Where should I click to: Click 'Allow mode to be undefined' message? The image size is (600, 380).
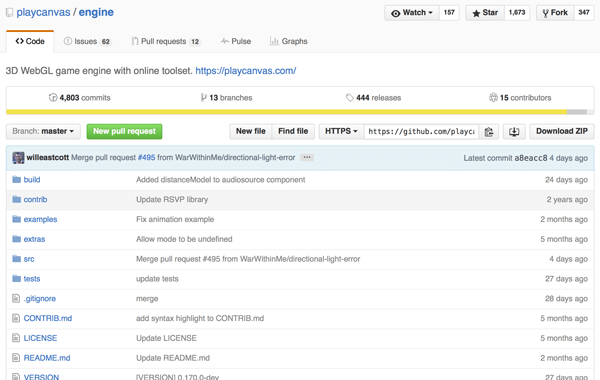click(x=184, y=239)
